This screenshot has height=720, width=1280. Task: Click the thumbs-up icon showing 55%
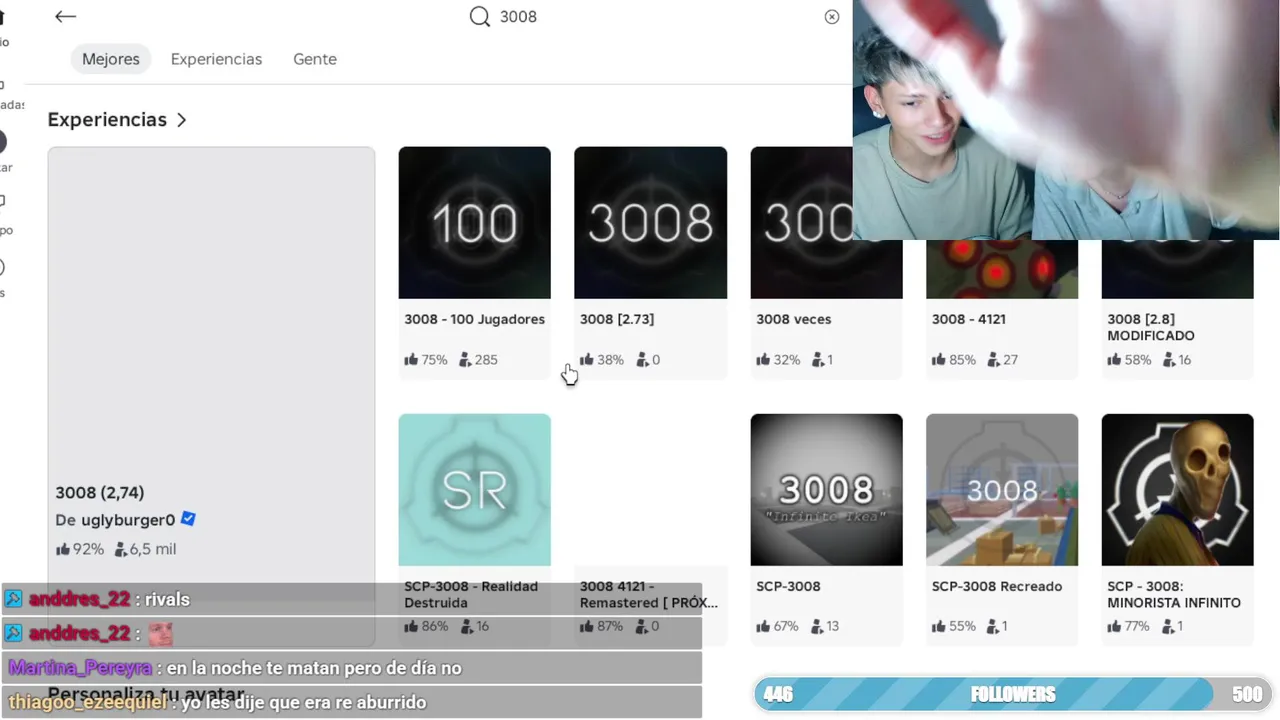click(939, 627)
